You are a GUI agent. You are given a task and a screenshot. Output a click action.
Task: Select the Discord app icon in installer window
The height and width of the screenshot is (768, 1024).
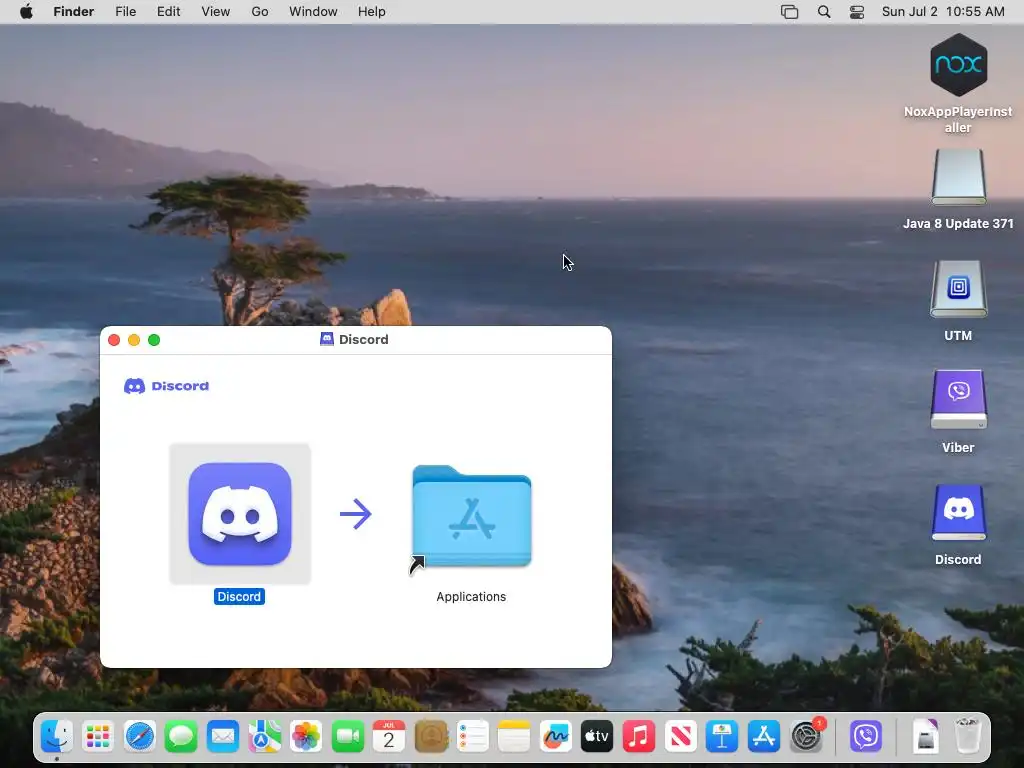(x=240, y=514)
